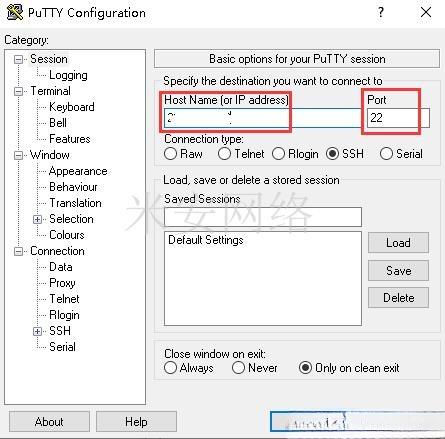Open the About dialog
Image resolution: width=445 pixels, height=439 pixels.
coord(49,422)
